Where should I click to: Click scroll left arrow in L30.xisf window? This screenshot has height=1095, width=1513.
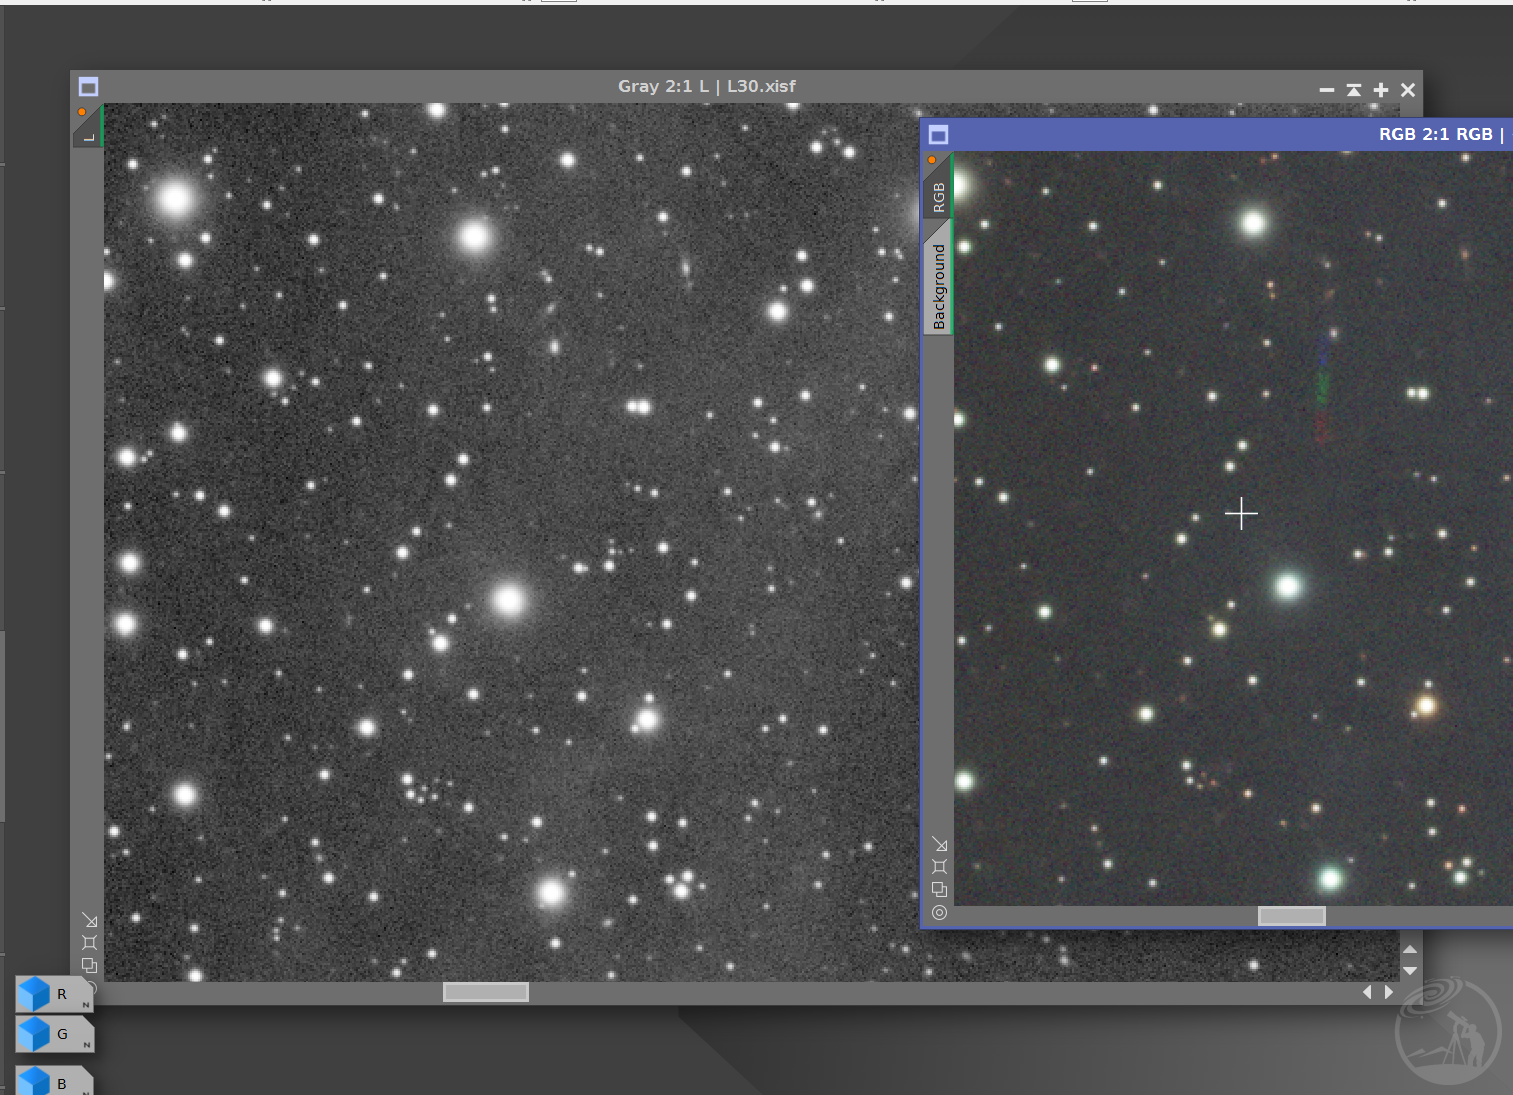(x=1367, y=992)
